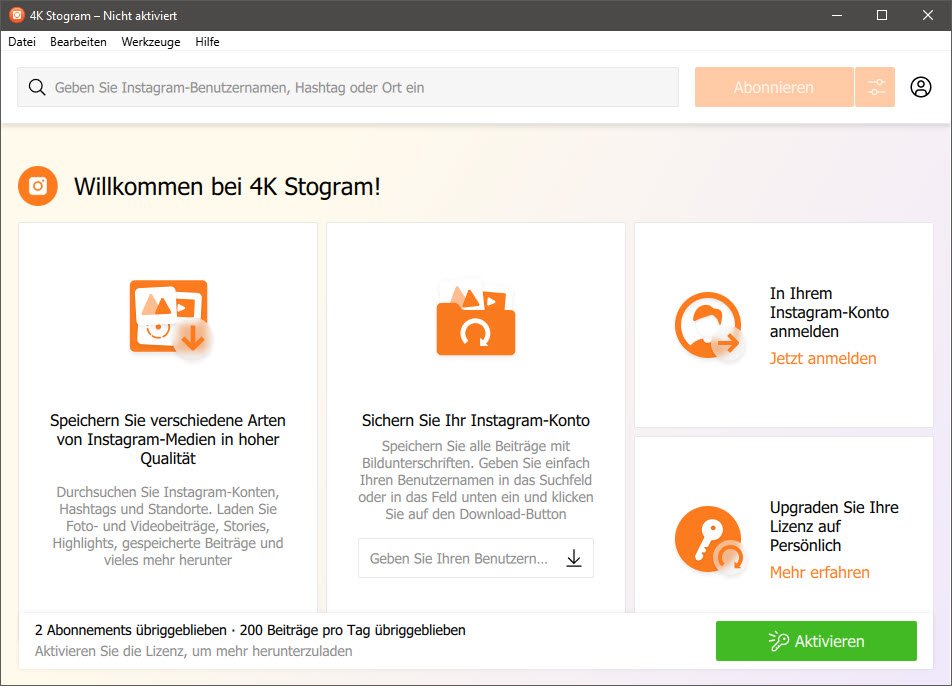Click the 4K Stogram title bar icon
The width and height of the screenshot is (952, 686).
16,15
